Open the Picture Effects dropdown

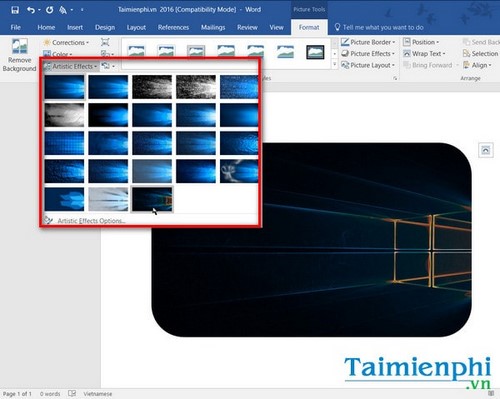click(368, 54)
